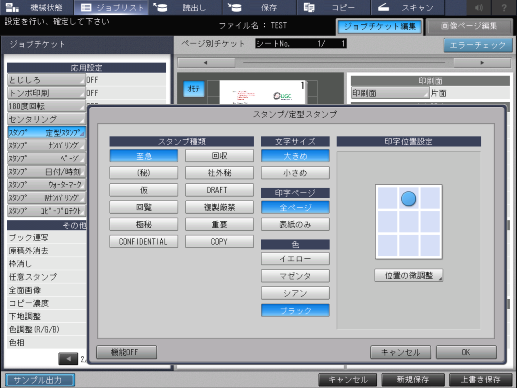Choose 小さめ small text size
The height and width of the screenshot is (388, 517).
(x=295, y=173)
